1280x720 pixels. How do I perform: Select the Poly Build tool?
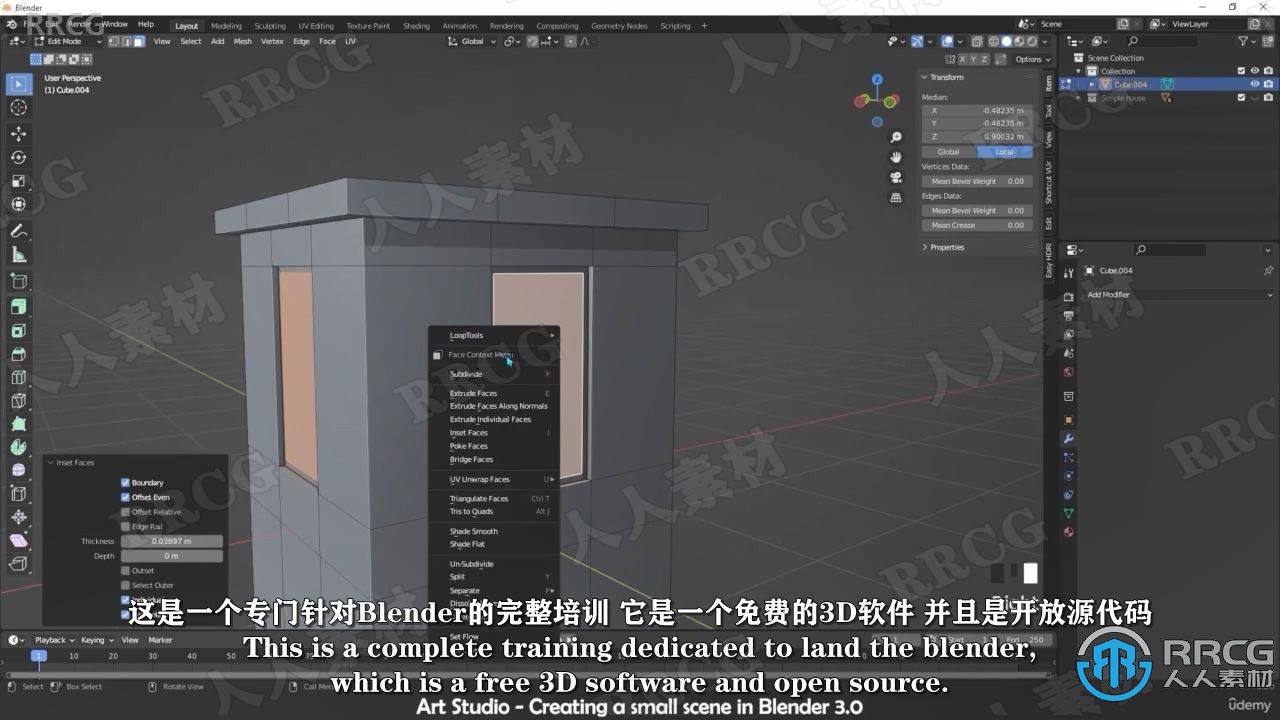click(x=18, y=424)
